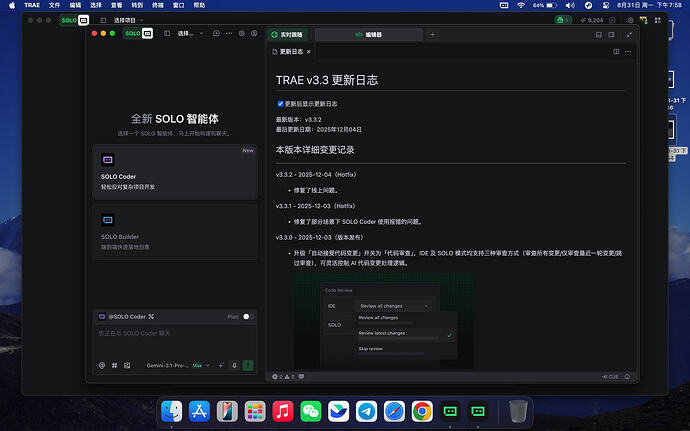
Task: Click user avatar in back window toolbar
Action: [643, 20]
